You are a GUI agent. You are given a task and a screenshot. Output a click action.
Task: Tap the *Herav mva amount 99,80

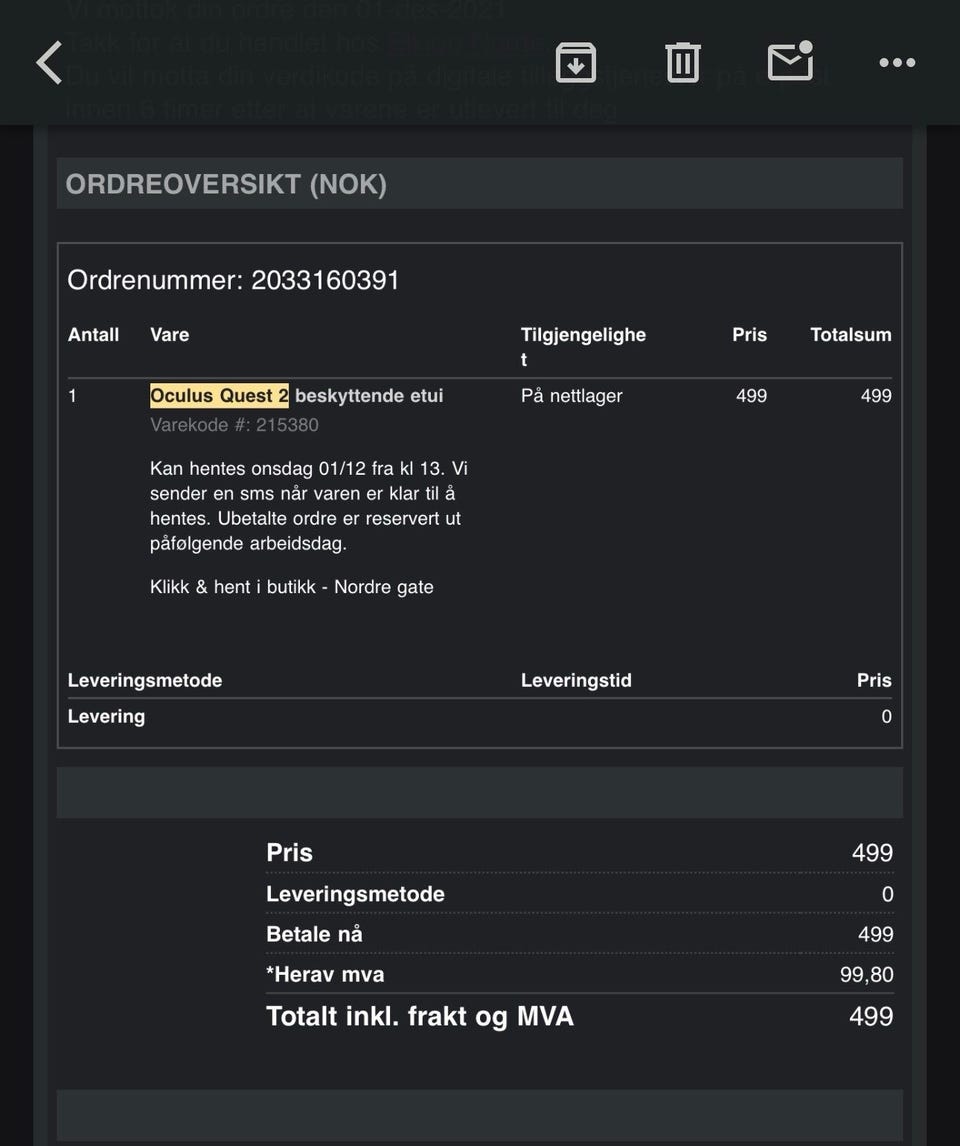coord(866,974)
